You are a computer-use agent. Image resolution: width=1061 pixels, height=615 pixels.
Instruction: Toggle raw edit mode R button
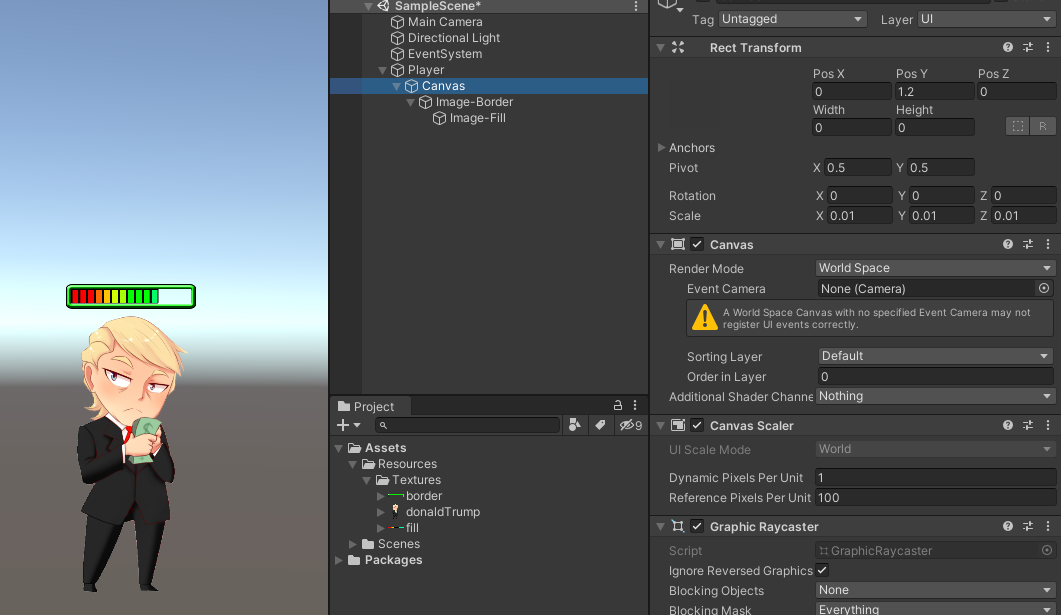[1043, 127]
